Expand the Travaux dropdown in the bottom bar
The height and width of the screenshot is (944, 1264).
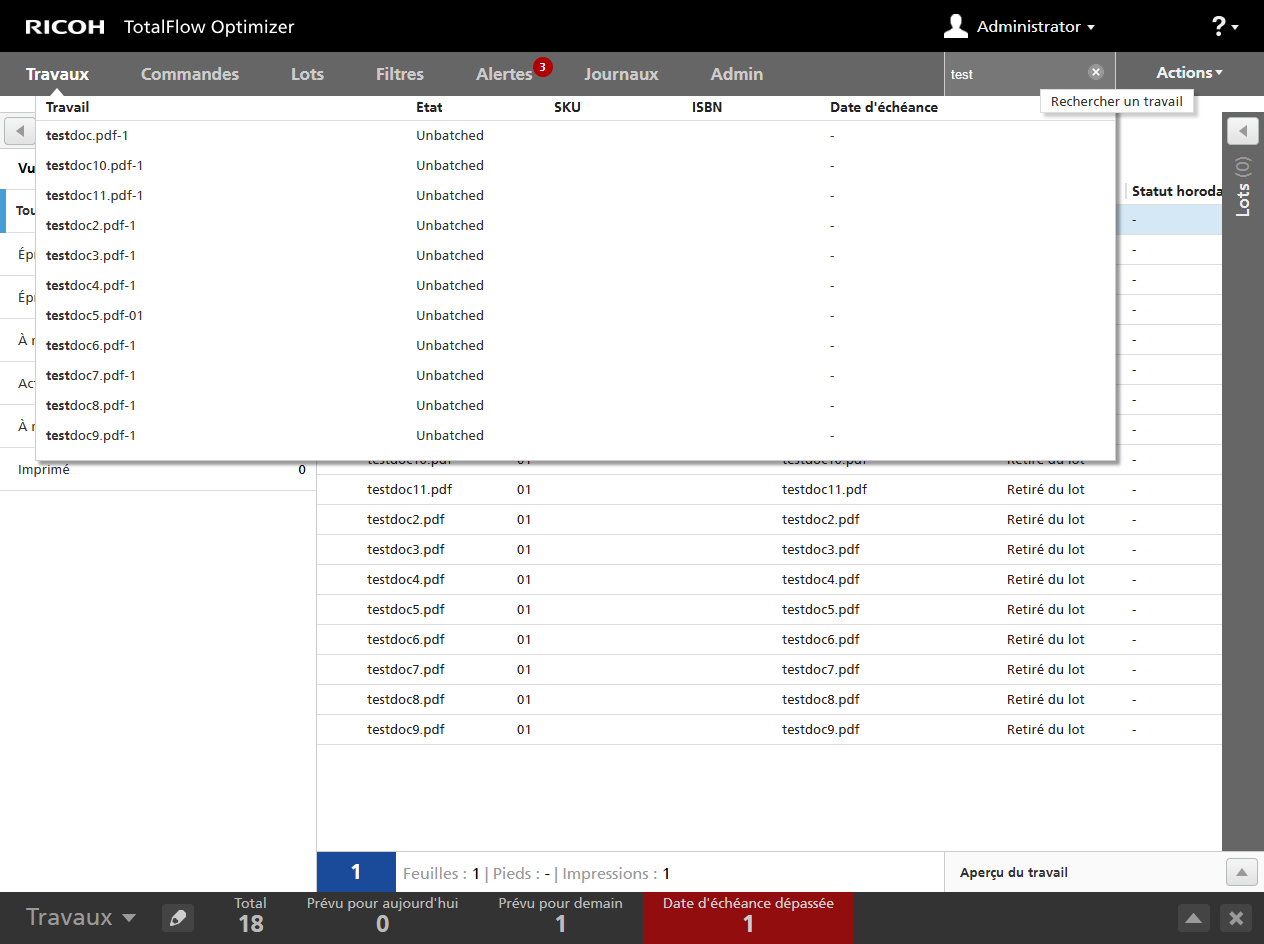click(x=81, y=918)
